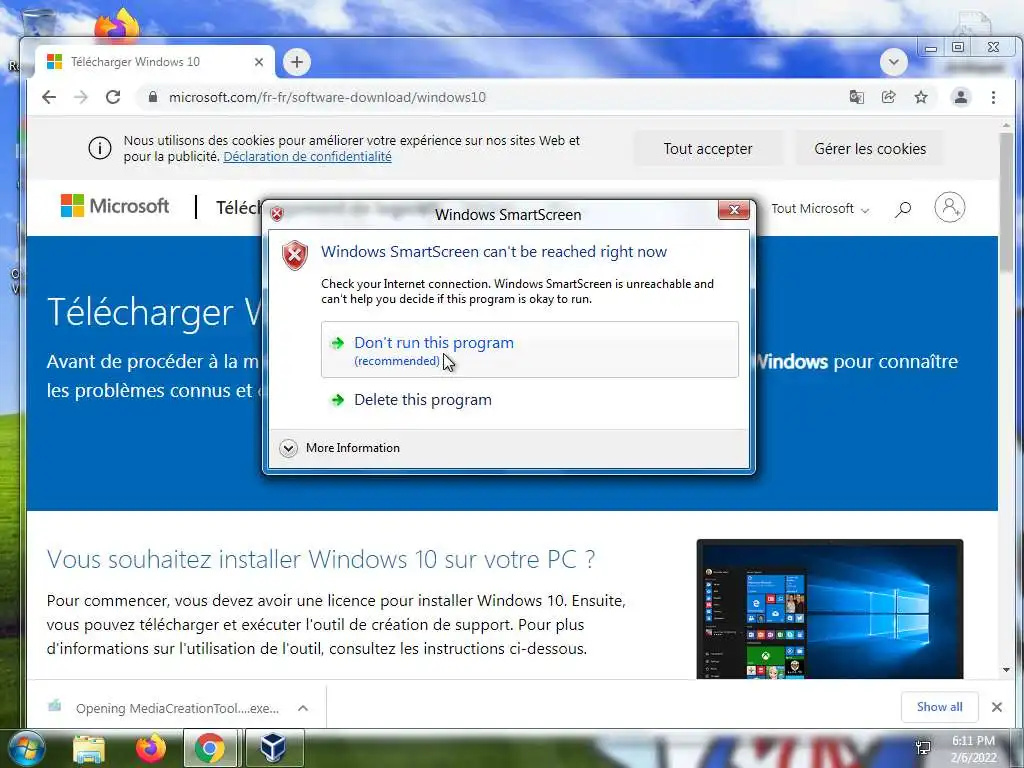Click Show all downloads
Viewport: 1024px width, 768px height.
tap(939, 707)
